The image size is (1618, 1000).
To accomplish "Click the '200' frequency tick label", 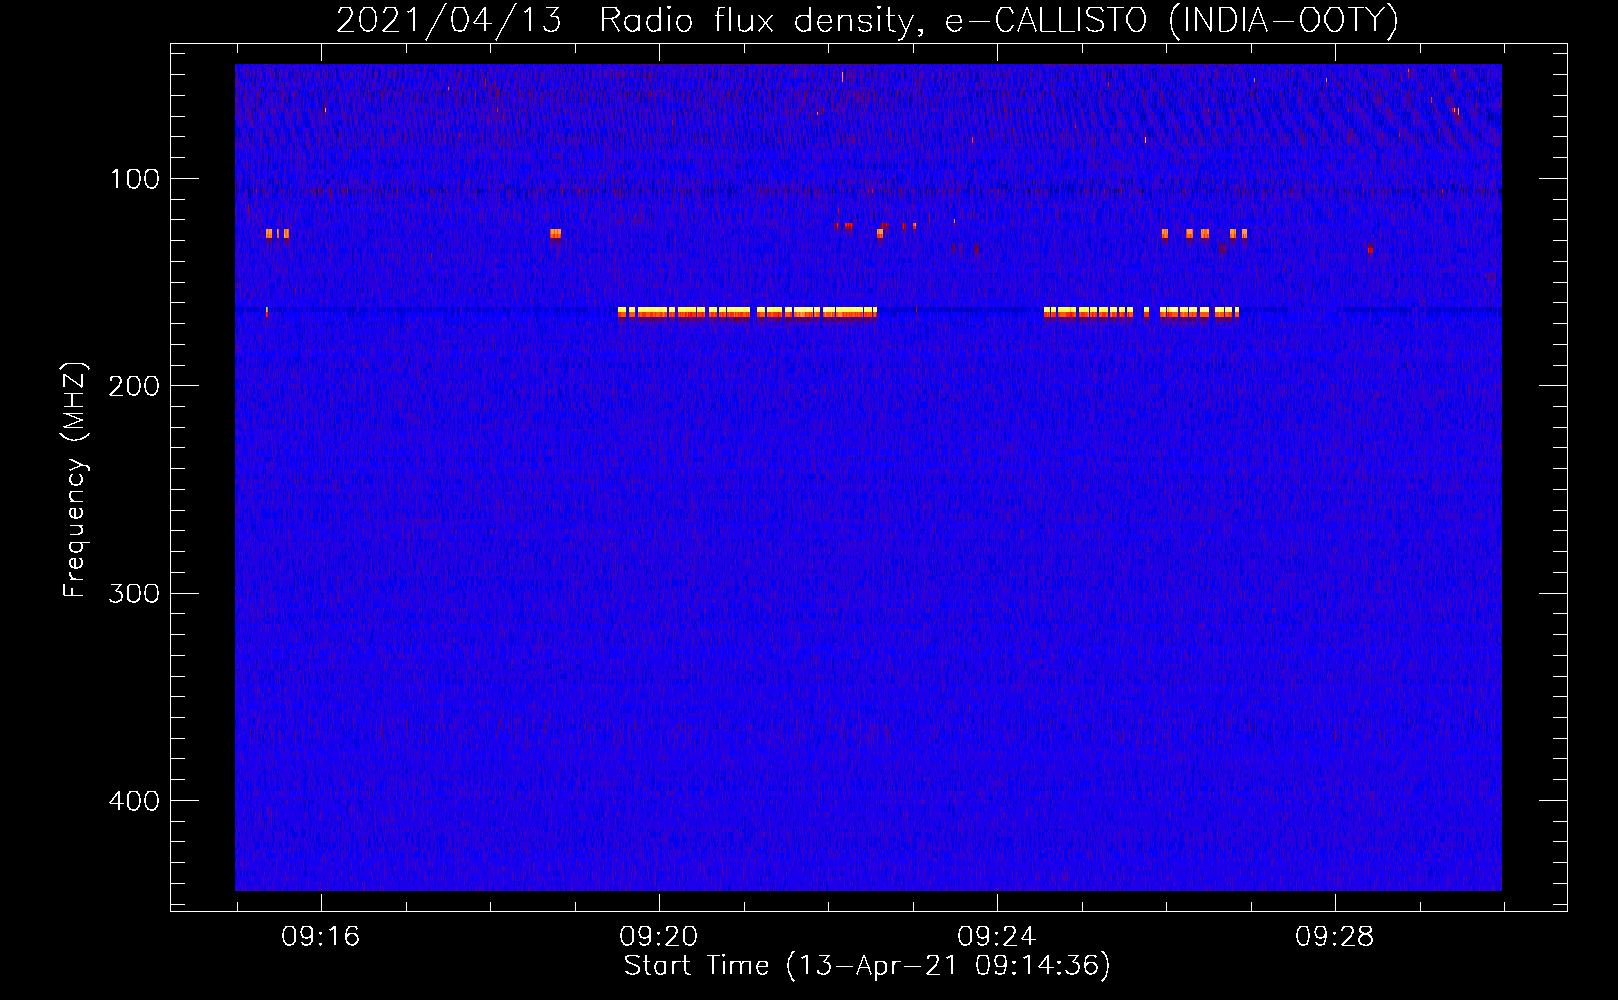I will (x=134, y=386).
